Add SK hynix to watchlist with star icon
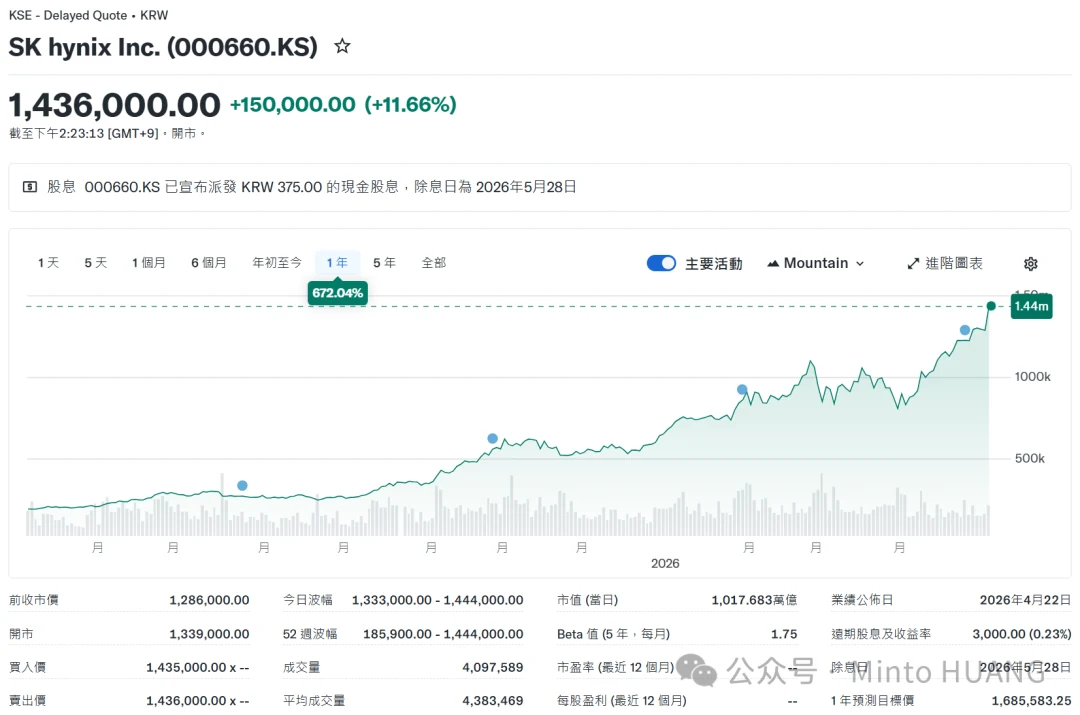The height and width of the screenshot is (715, 1080). coord(342,46)
